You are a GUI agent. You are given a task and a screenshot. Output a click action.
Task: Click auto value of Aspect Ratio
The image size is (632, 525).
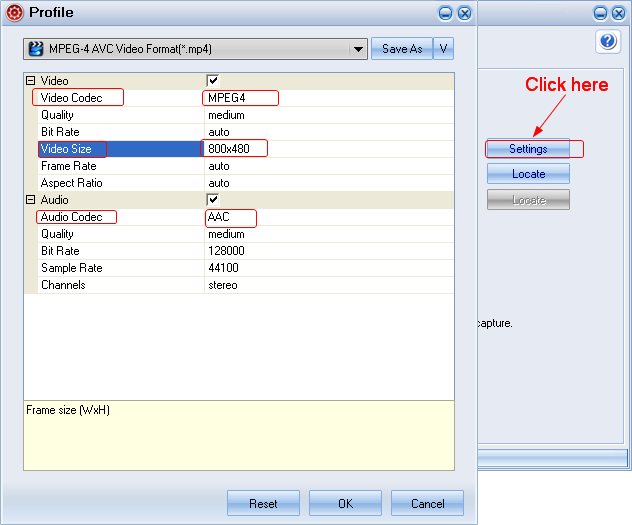219,183
